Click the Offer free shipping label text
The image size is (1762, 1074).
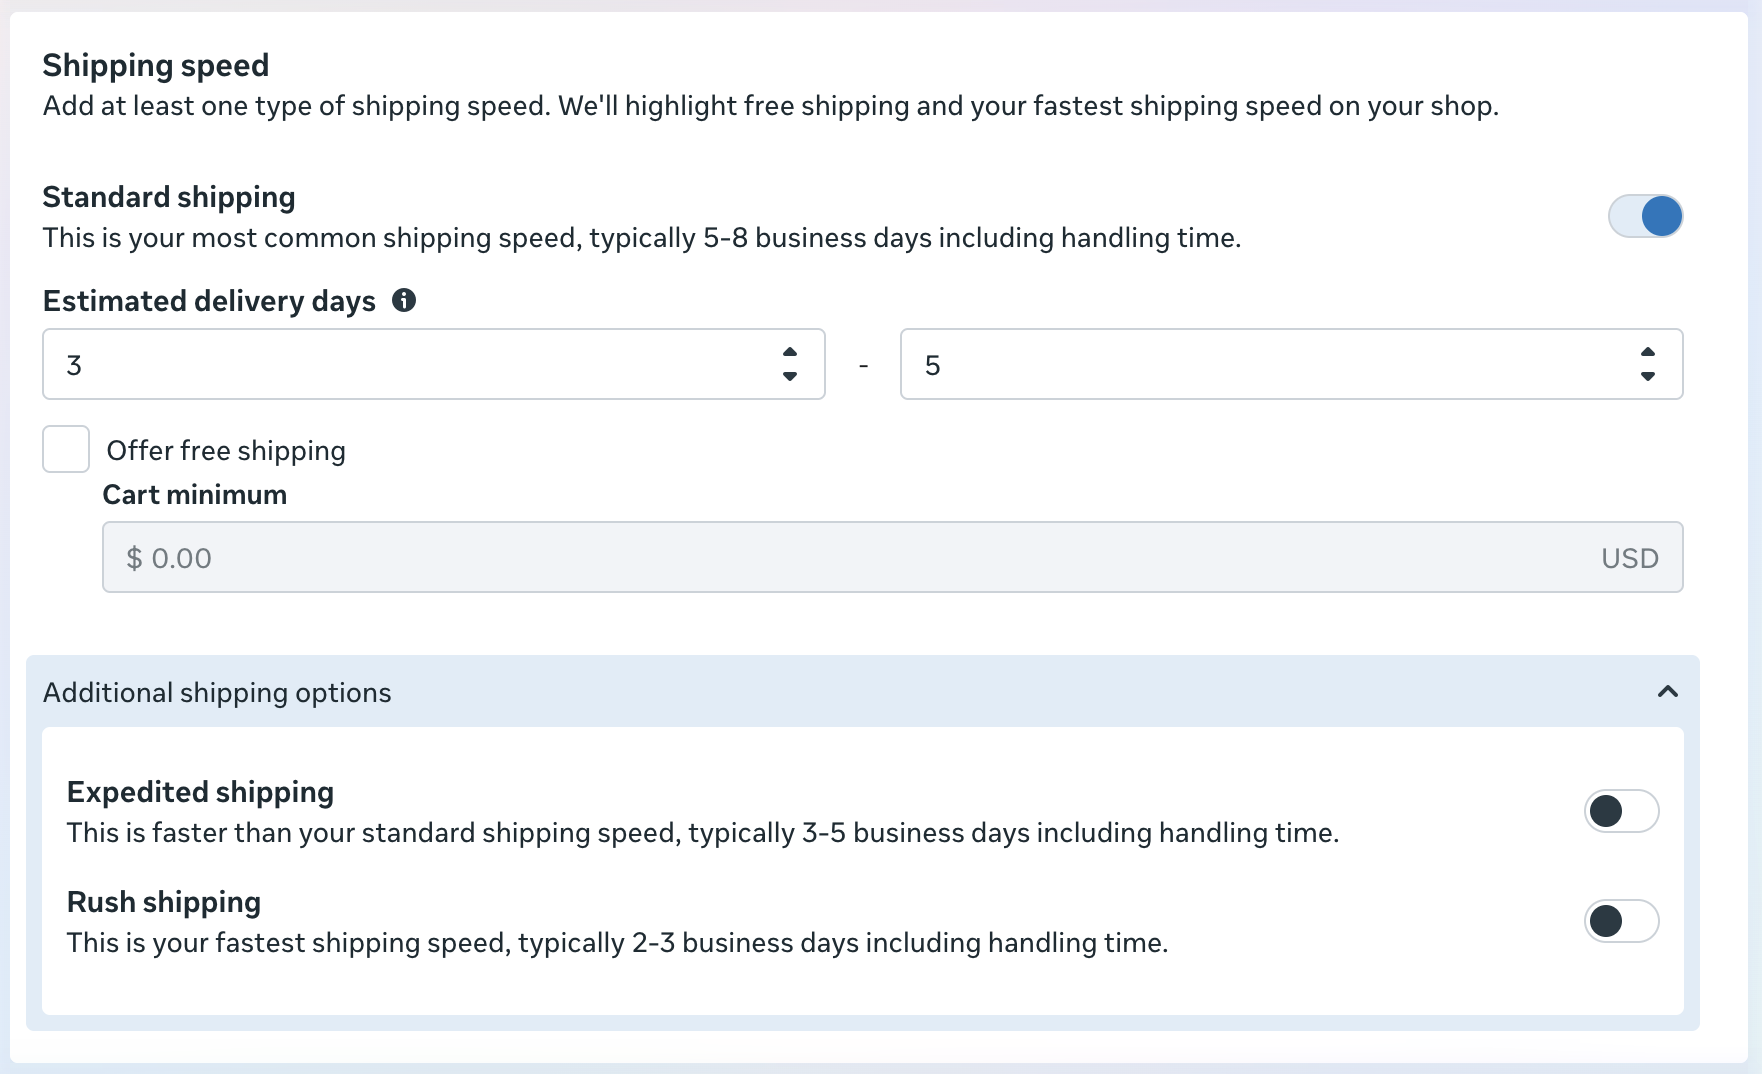tap(226, 451)
